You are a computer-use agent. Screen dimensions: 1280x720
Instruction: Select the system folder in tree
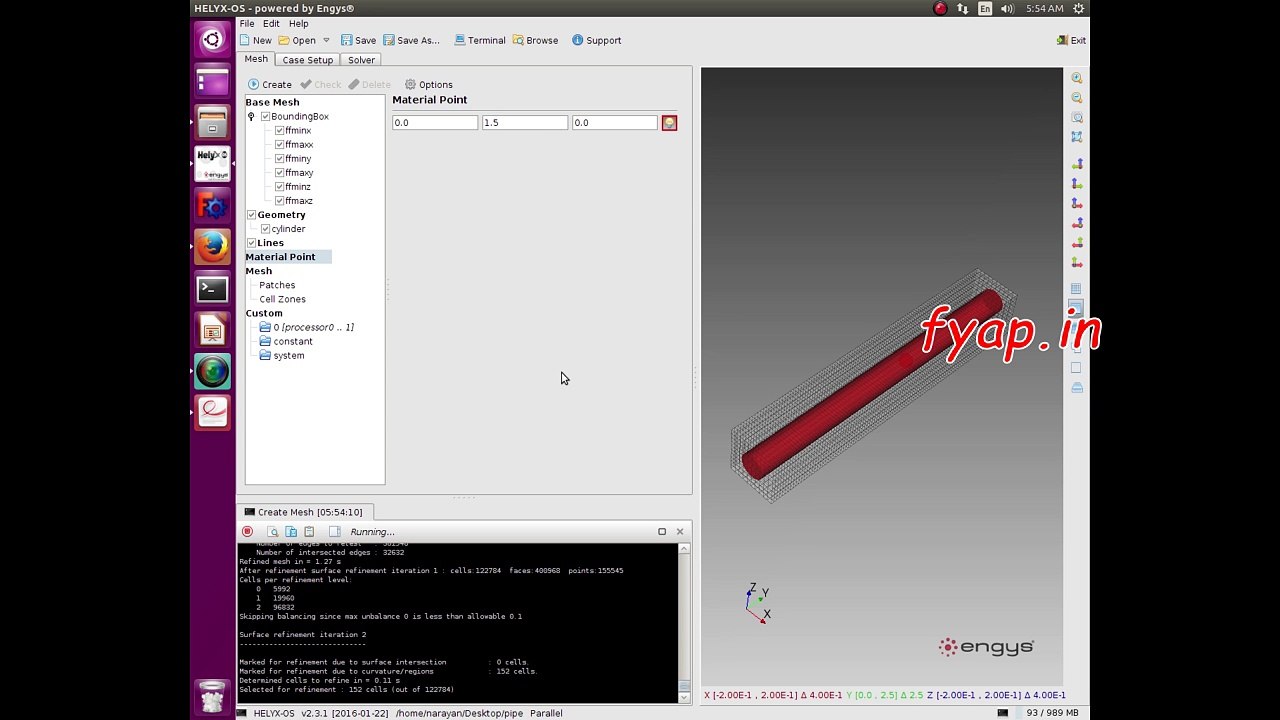click(x=282, y=355)
